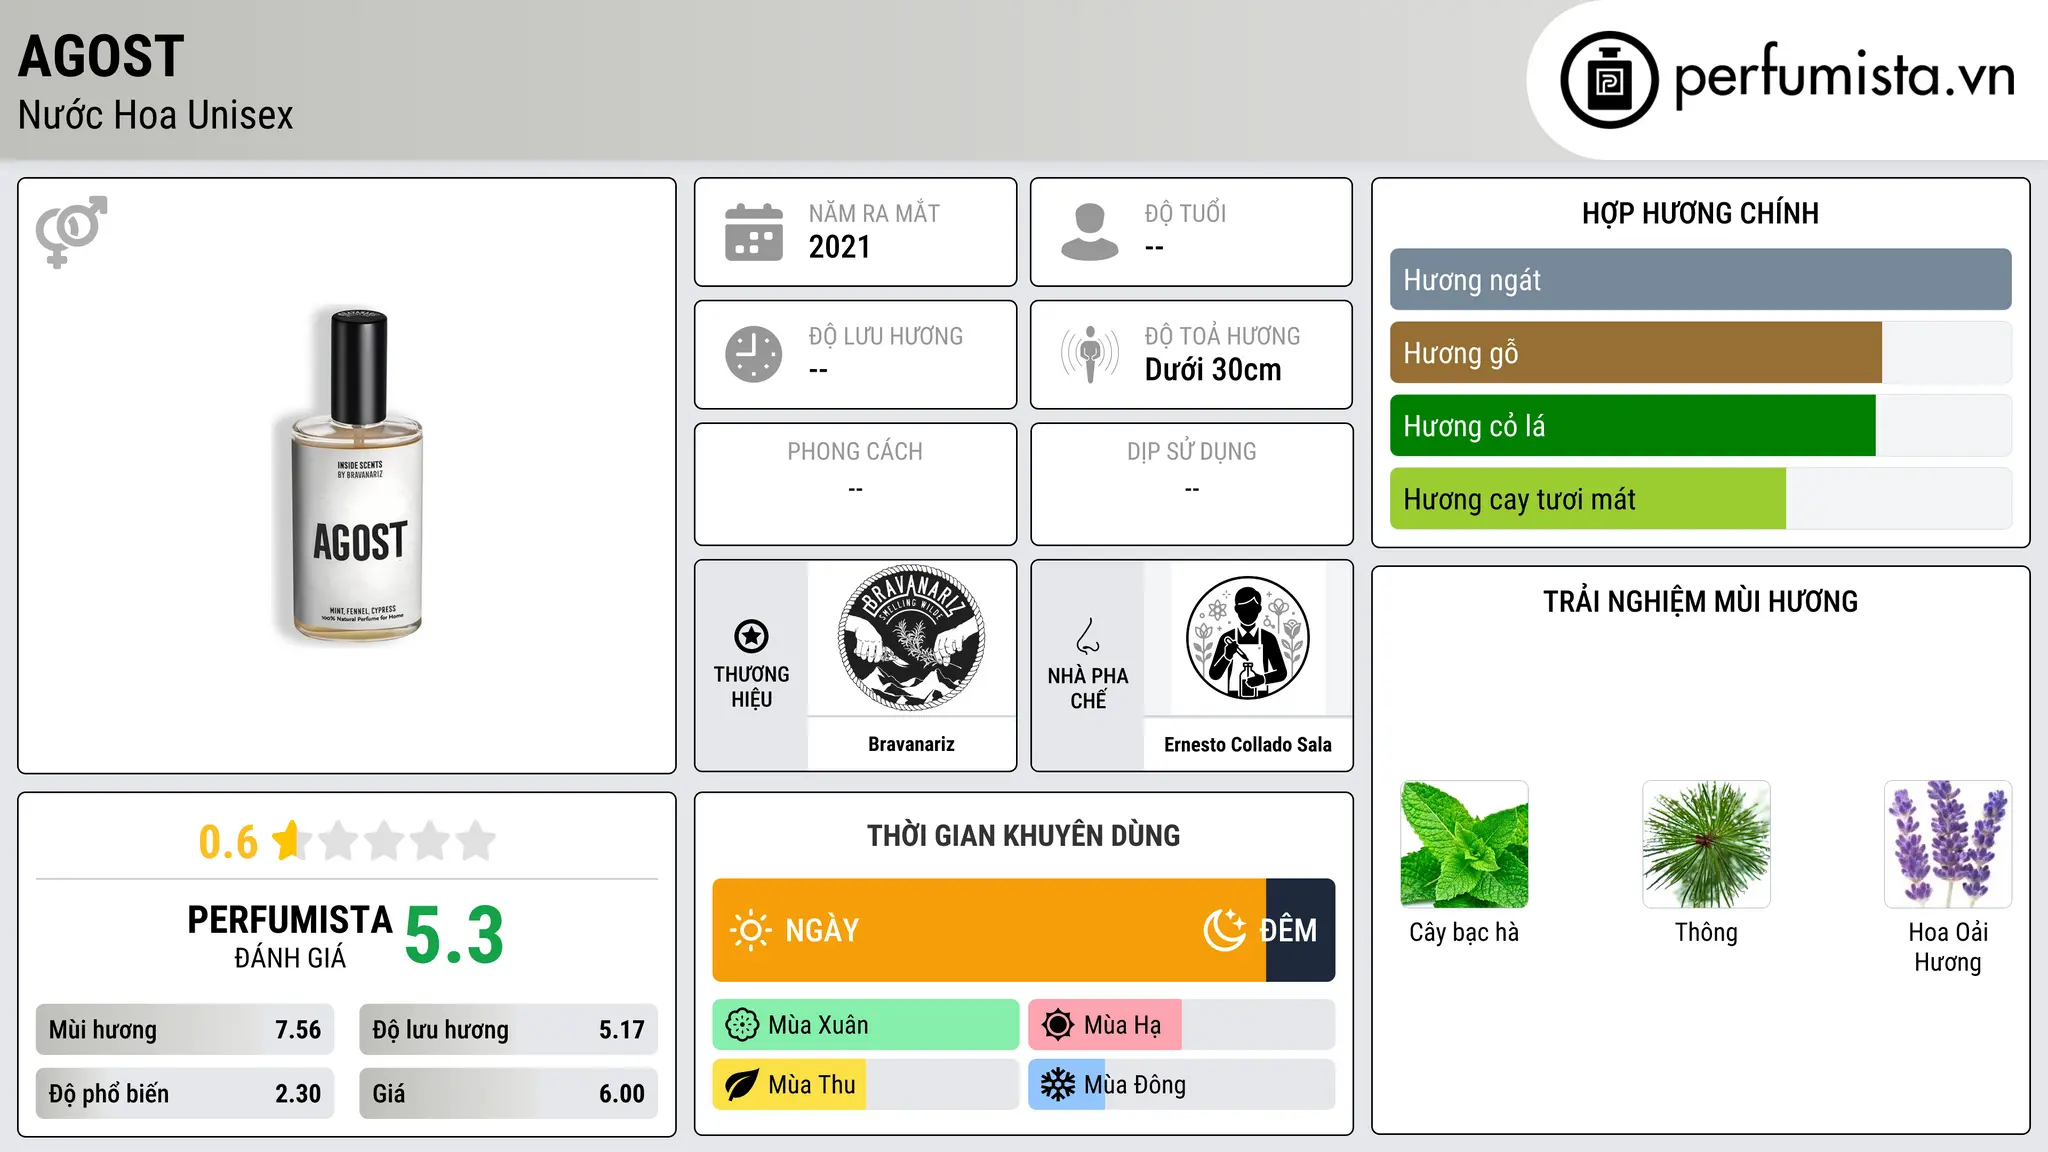Click the Nhà pha chế label
2048x1152 pixels.
[1088, 688]
